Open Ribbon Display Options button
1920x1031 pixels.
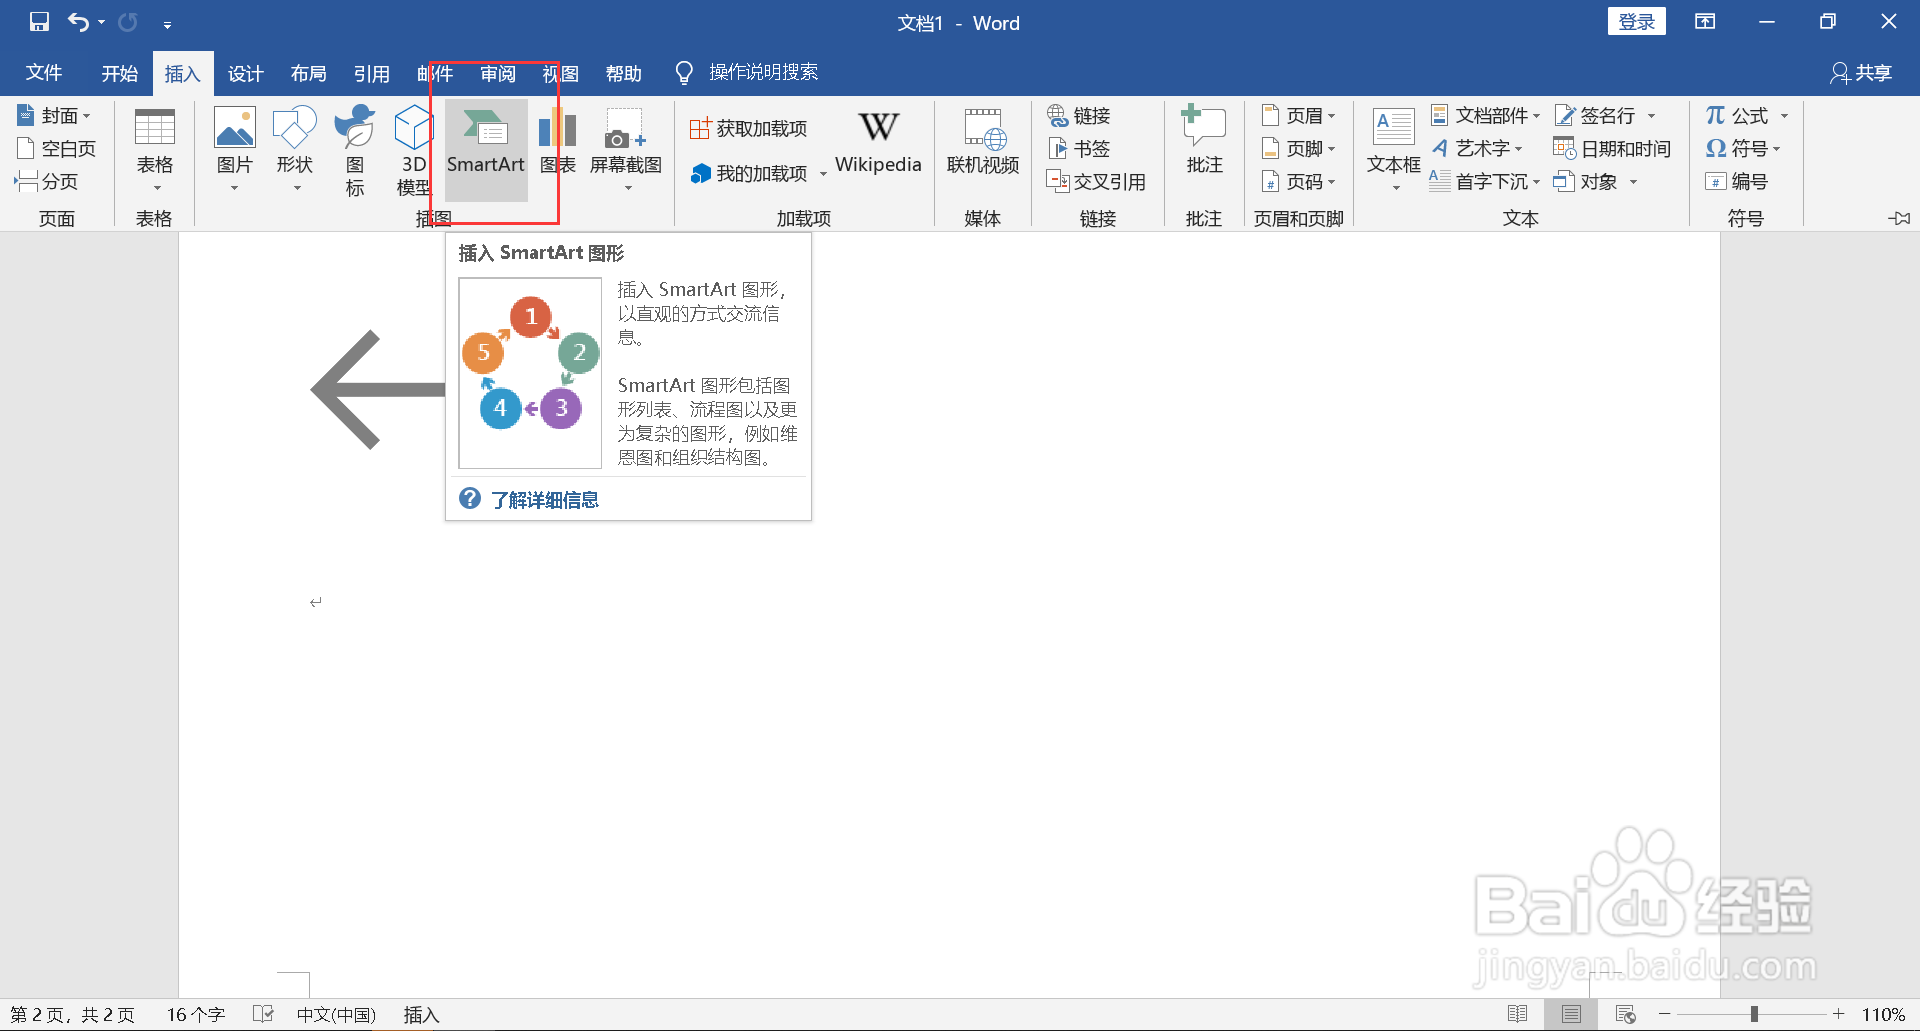(1705, 22)
